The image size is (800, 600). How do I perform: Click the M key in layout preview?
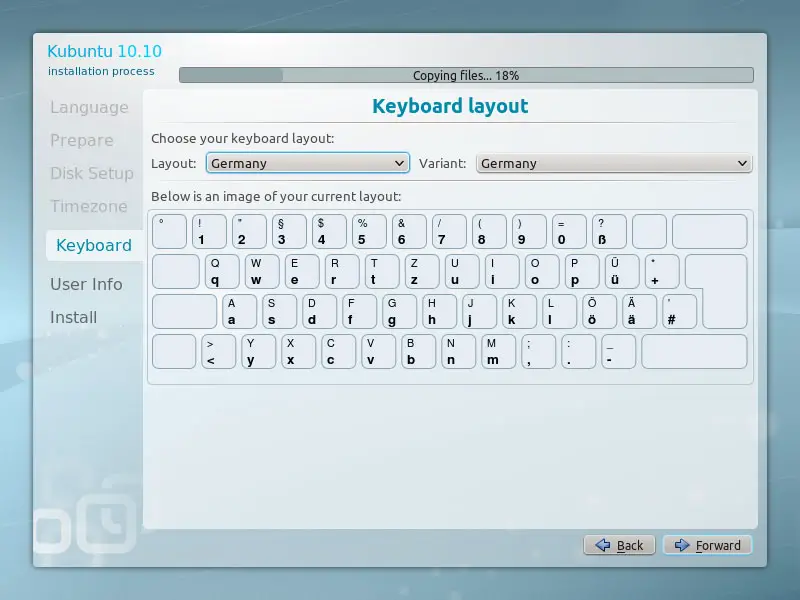pos(498,352)
